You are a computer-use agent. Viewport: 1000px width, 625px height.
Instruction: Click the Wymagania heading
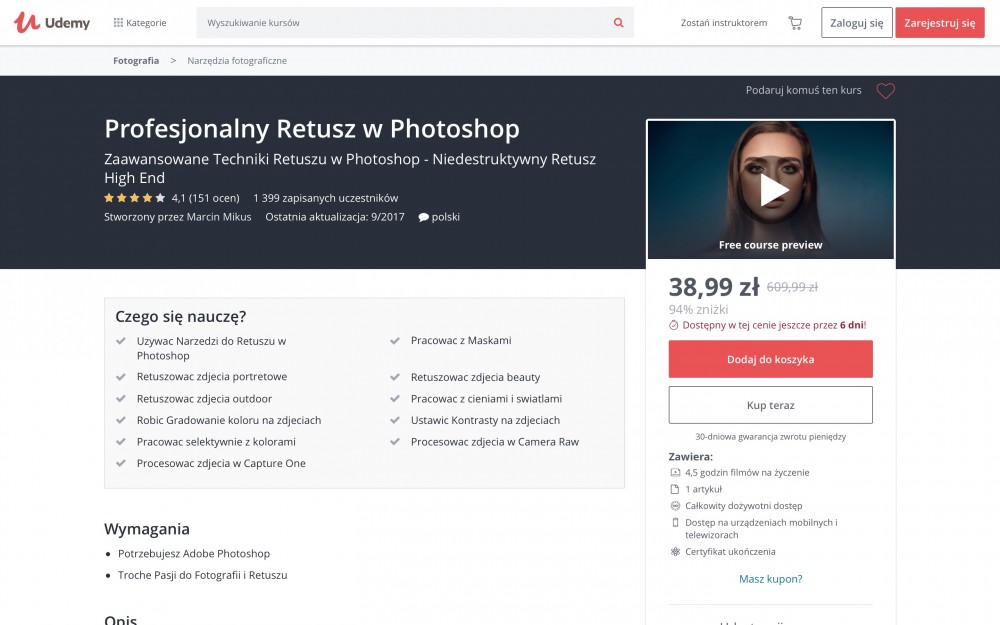[147, 529]
